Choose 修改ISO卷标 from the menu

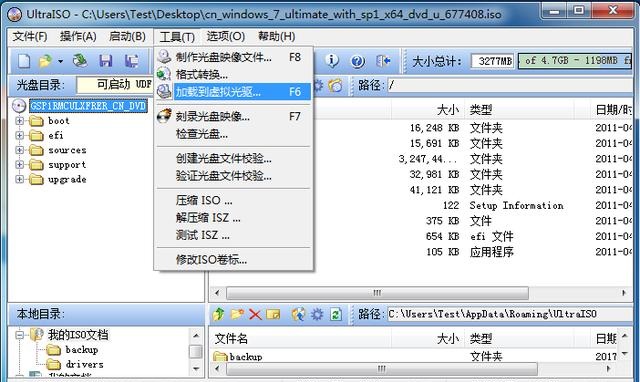tap(233, 260)
